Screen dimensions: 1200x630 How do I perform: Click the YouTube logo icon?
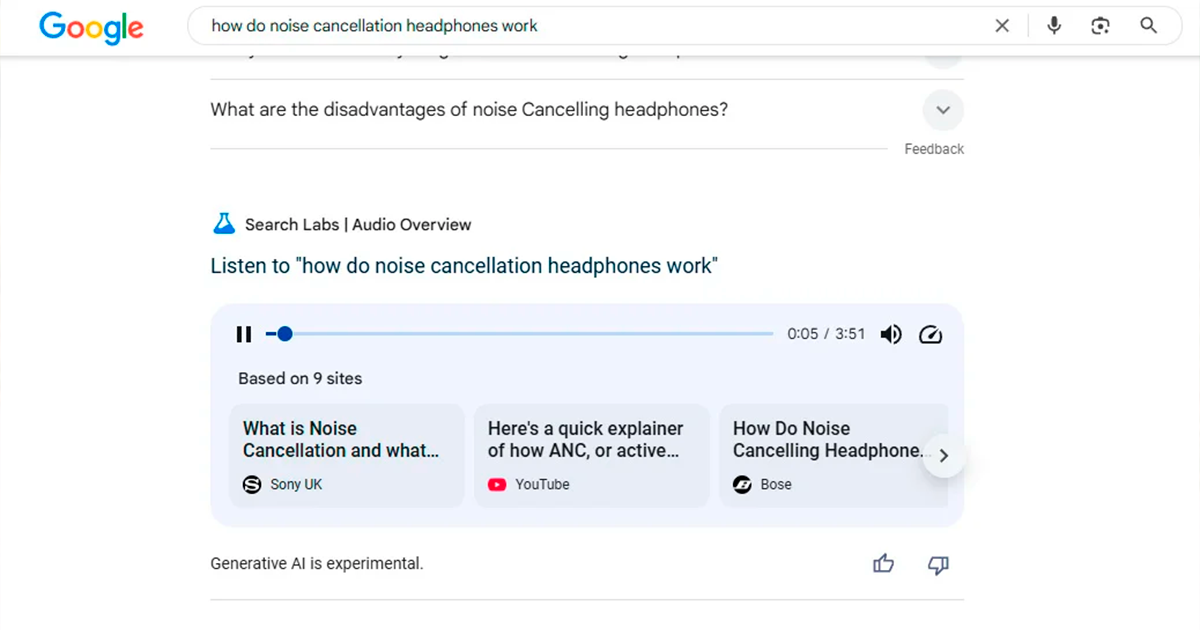497,484
